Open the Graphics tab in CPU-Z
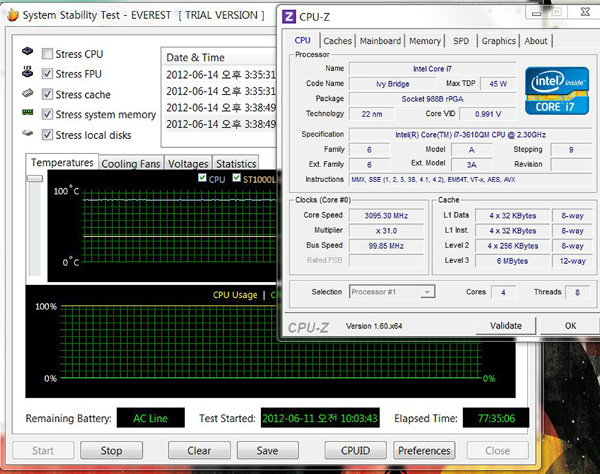Image resolution: width=600 pixels, height=474 pixels. pyautogui.click(x=499, y=41)
